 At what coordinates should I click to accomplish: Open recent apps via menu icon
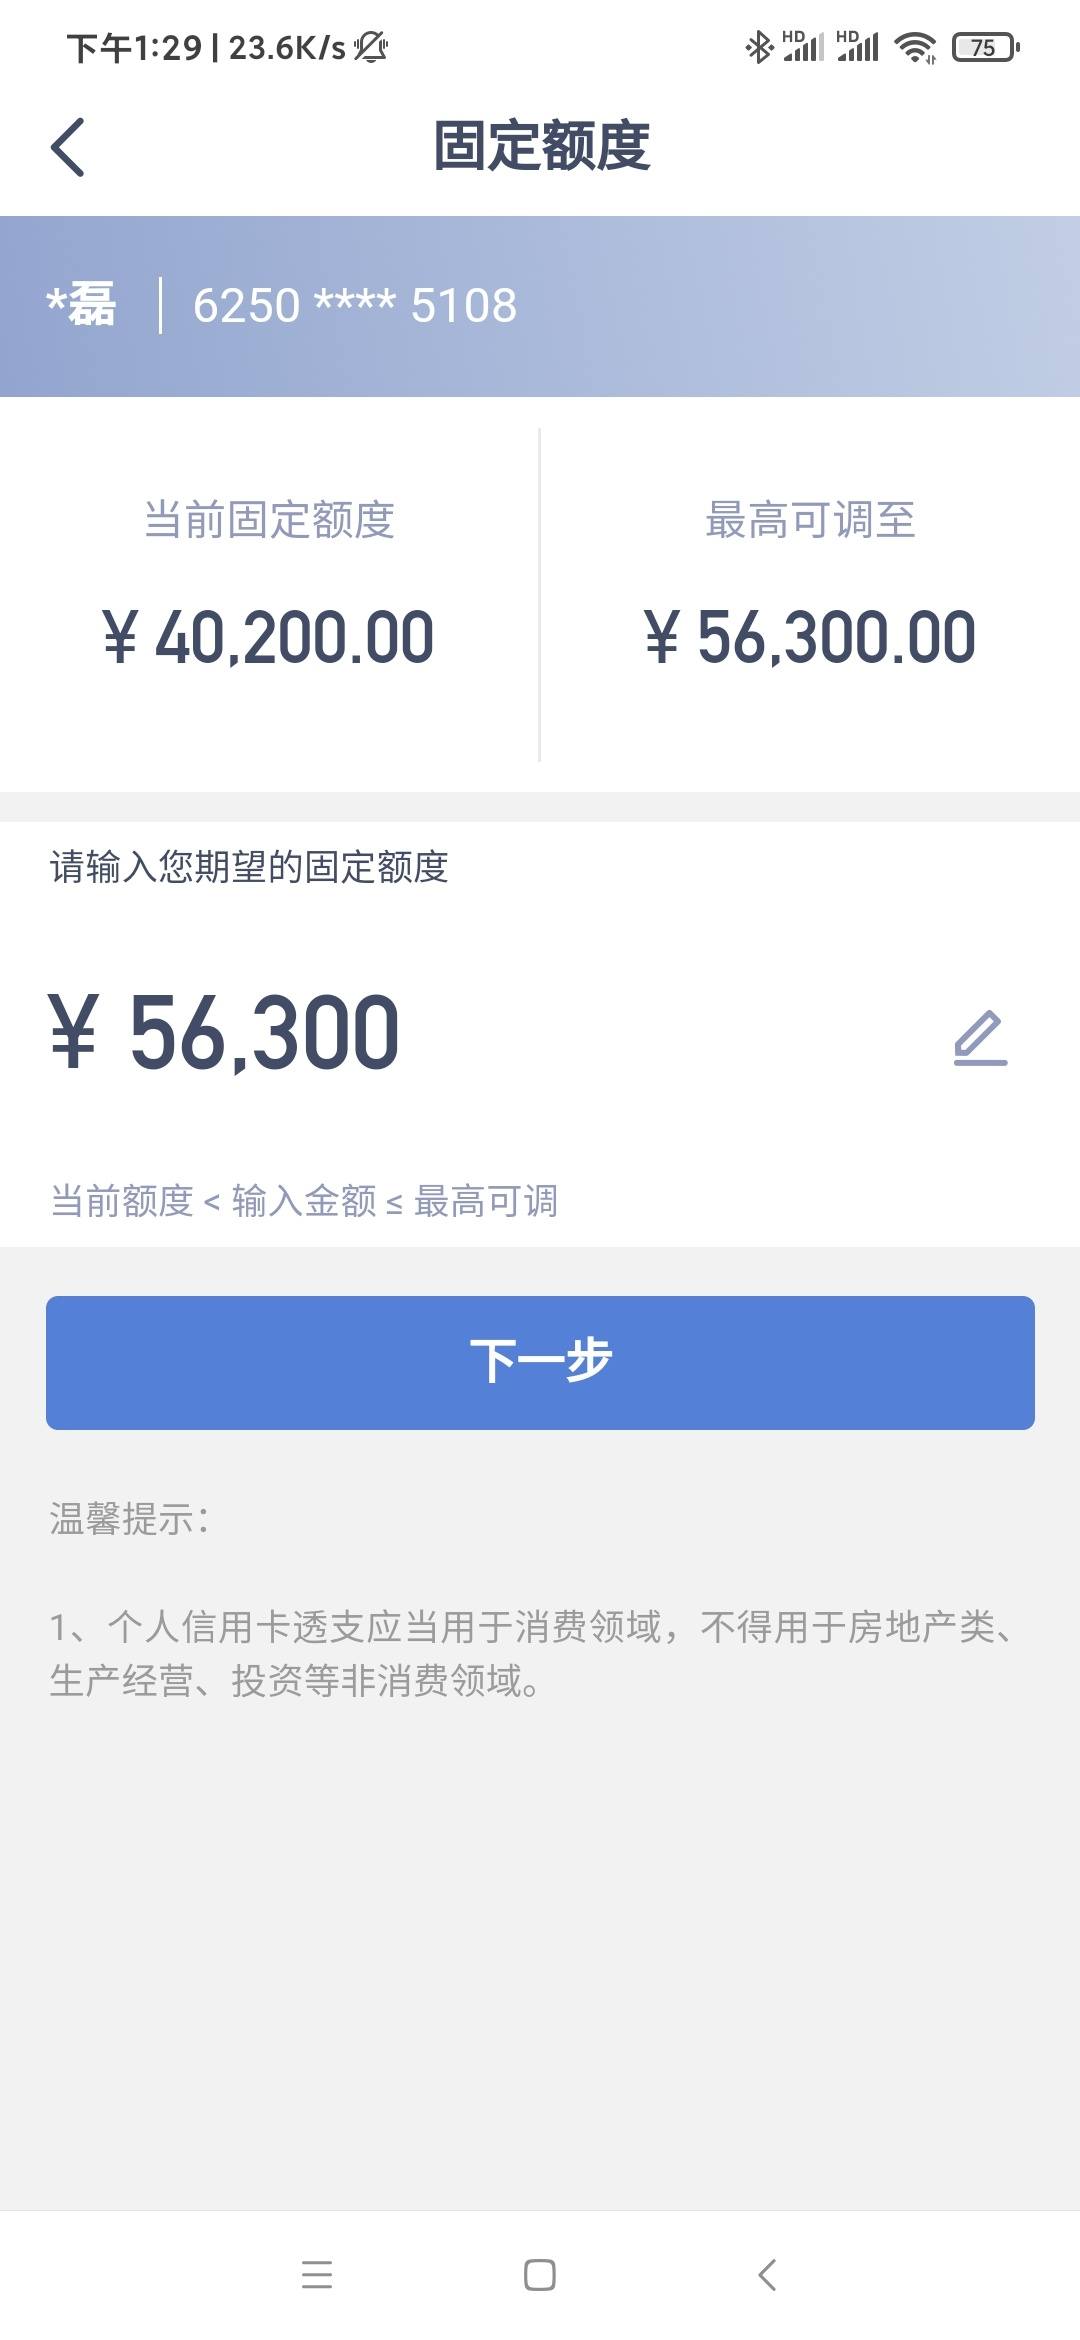click(x=317, y=2274)
